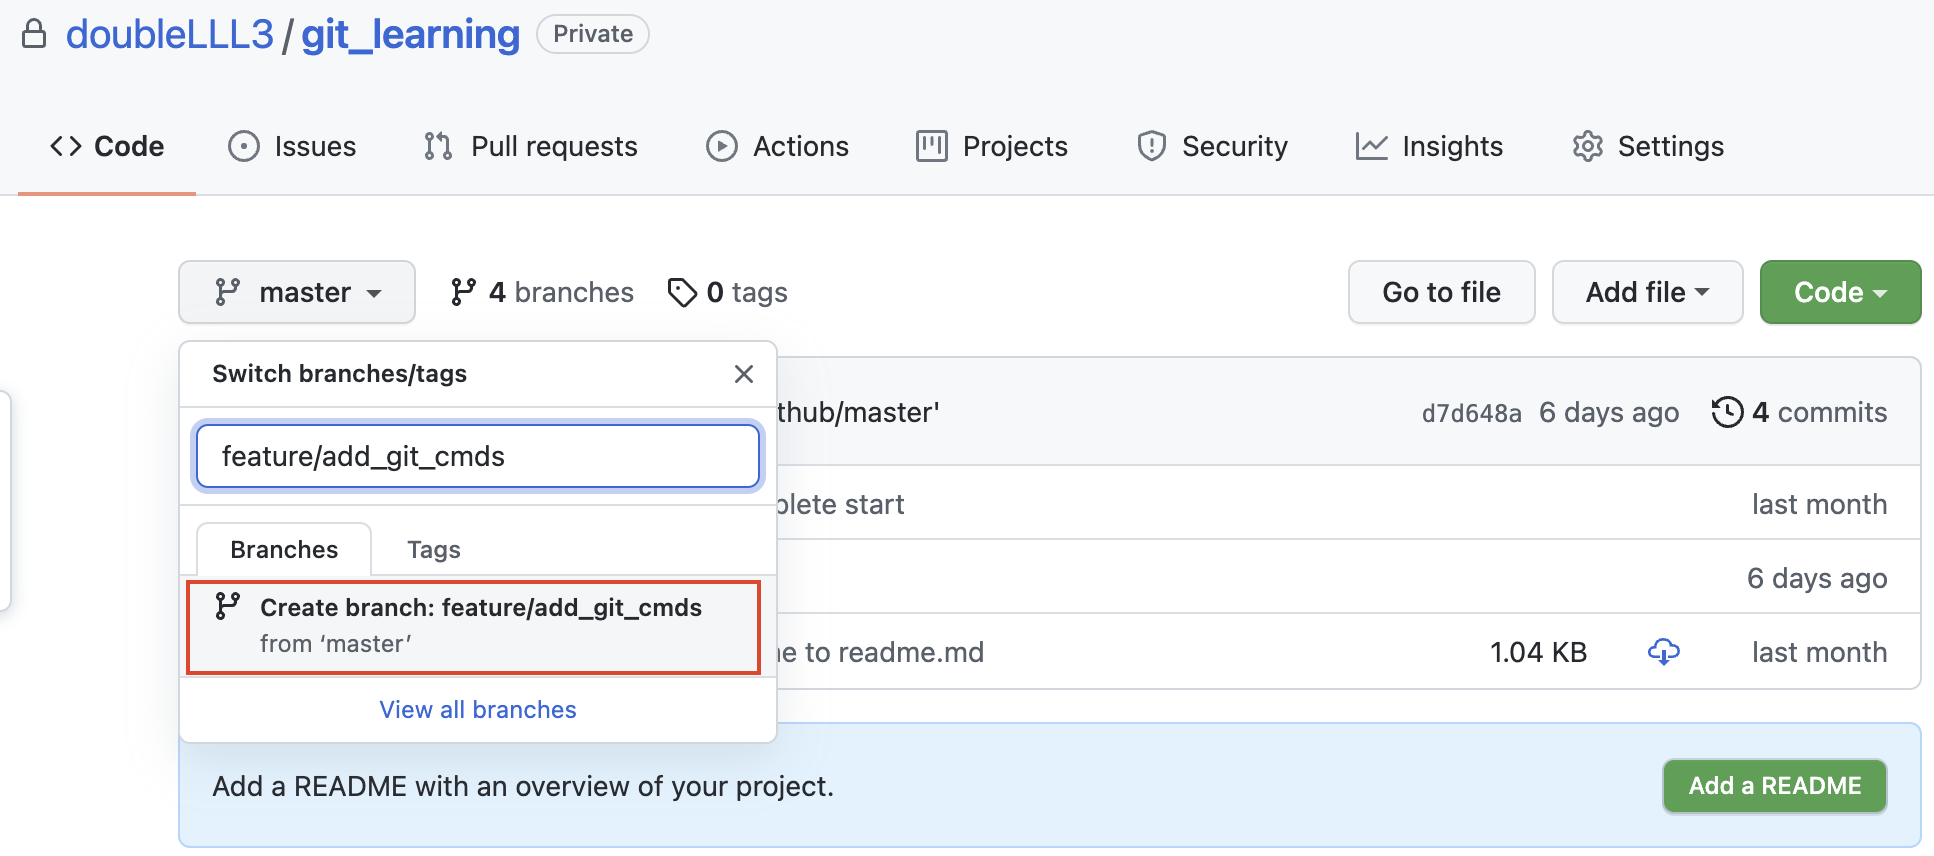Click the Security shield icon

(1151, 146)
